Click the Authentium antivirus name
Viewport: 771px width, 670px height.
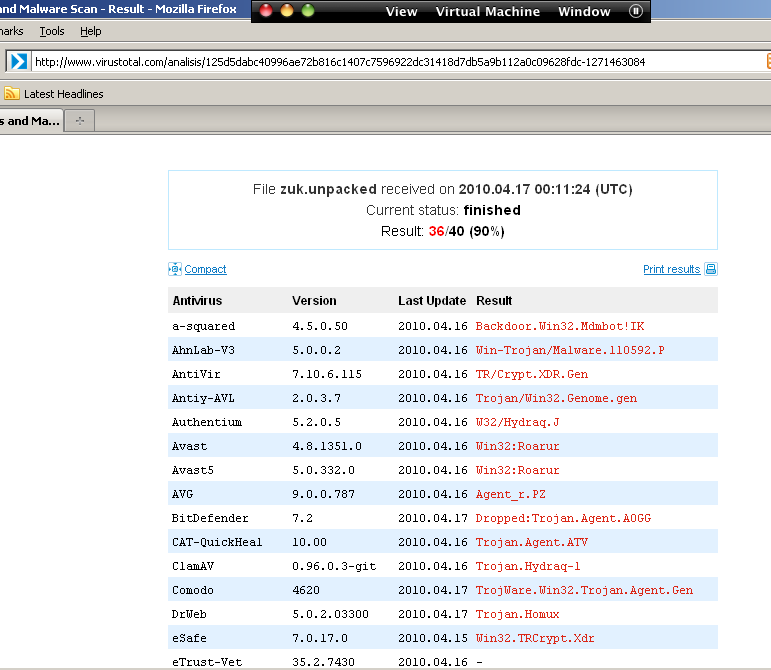click(207, 422)
